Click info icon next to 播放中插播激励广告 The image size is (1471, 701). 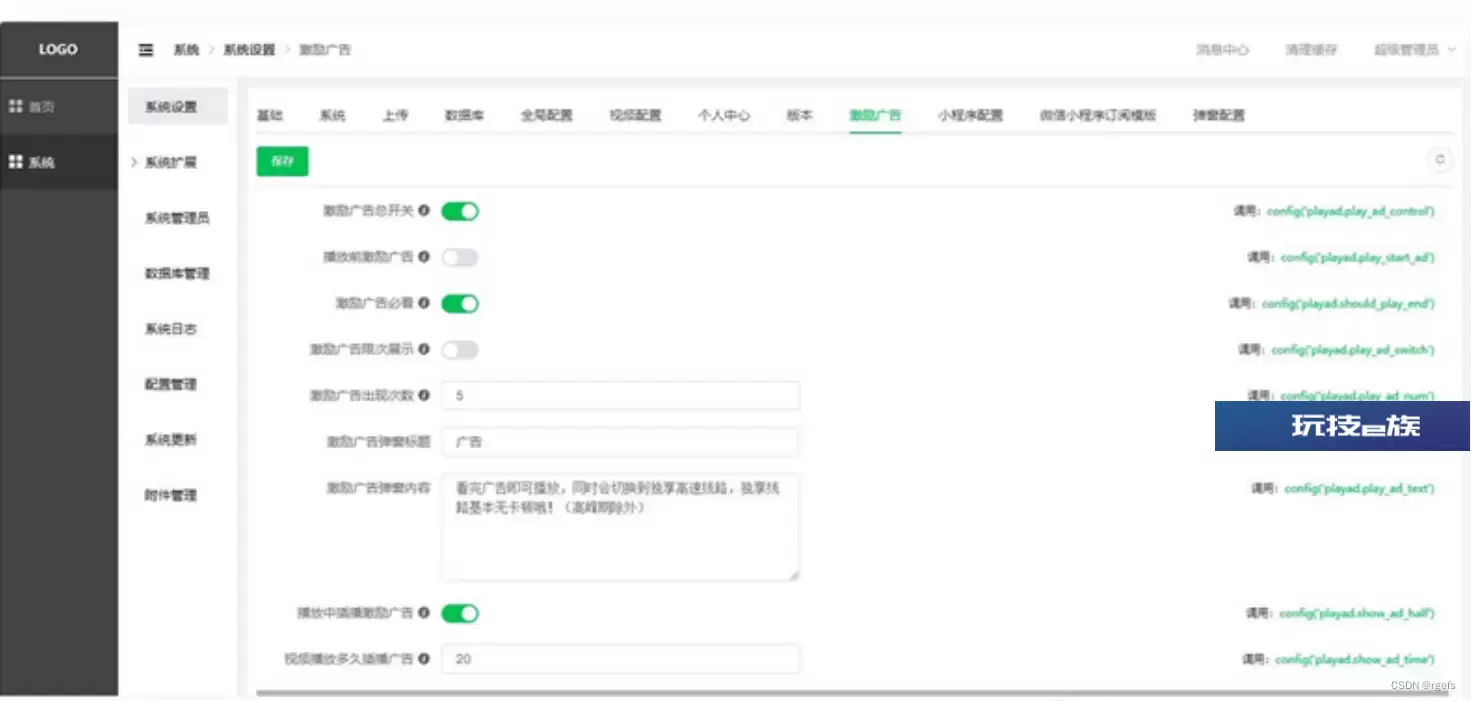tap(424, 613)
